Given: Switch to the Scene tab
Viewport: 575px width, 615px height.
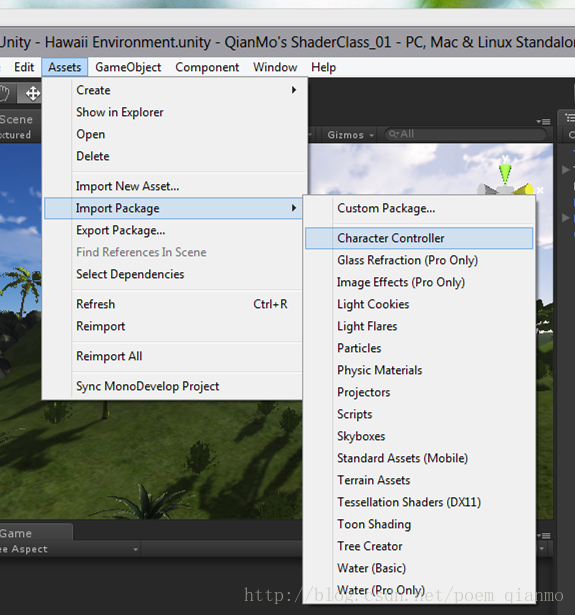Looking at the screenshot, I should [18, 119].
